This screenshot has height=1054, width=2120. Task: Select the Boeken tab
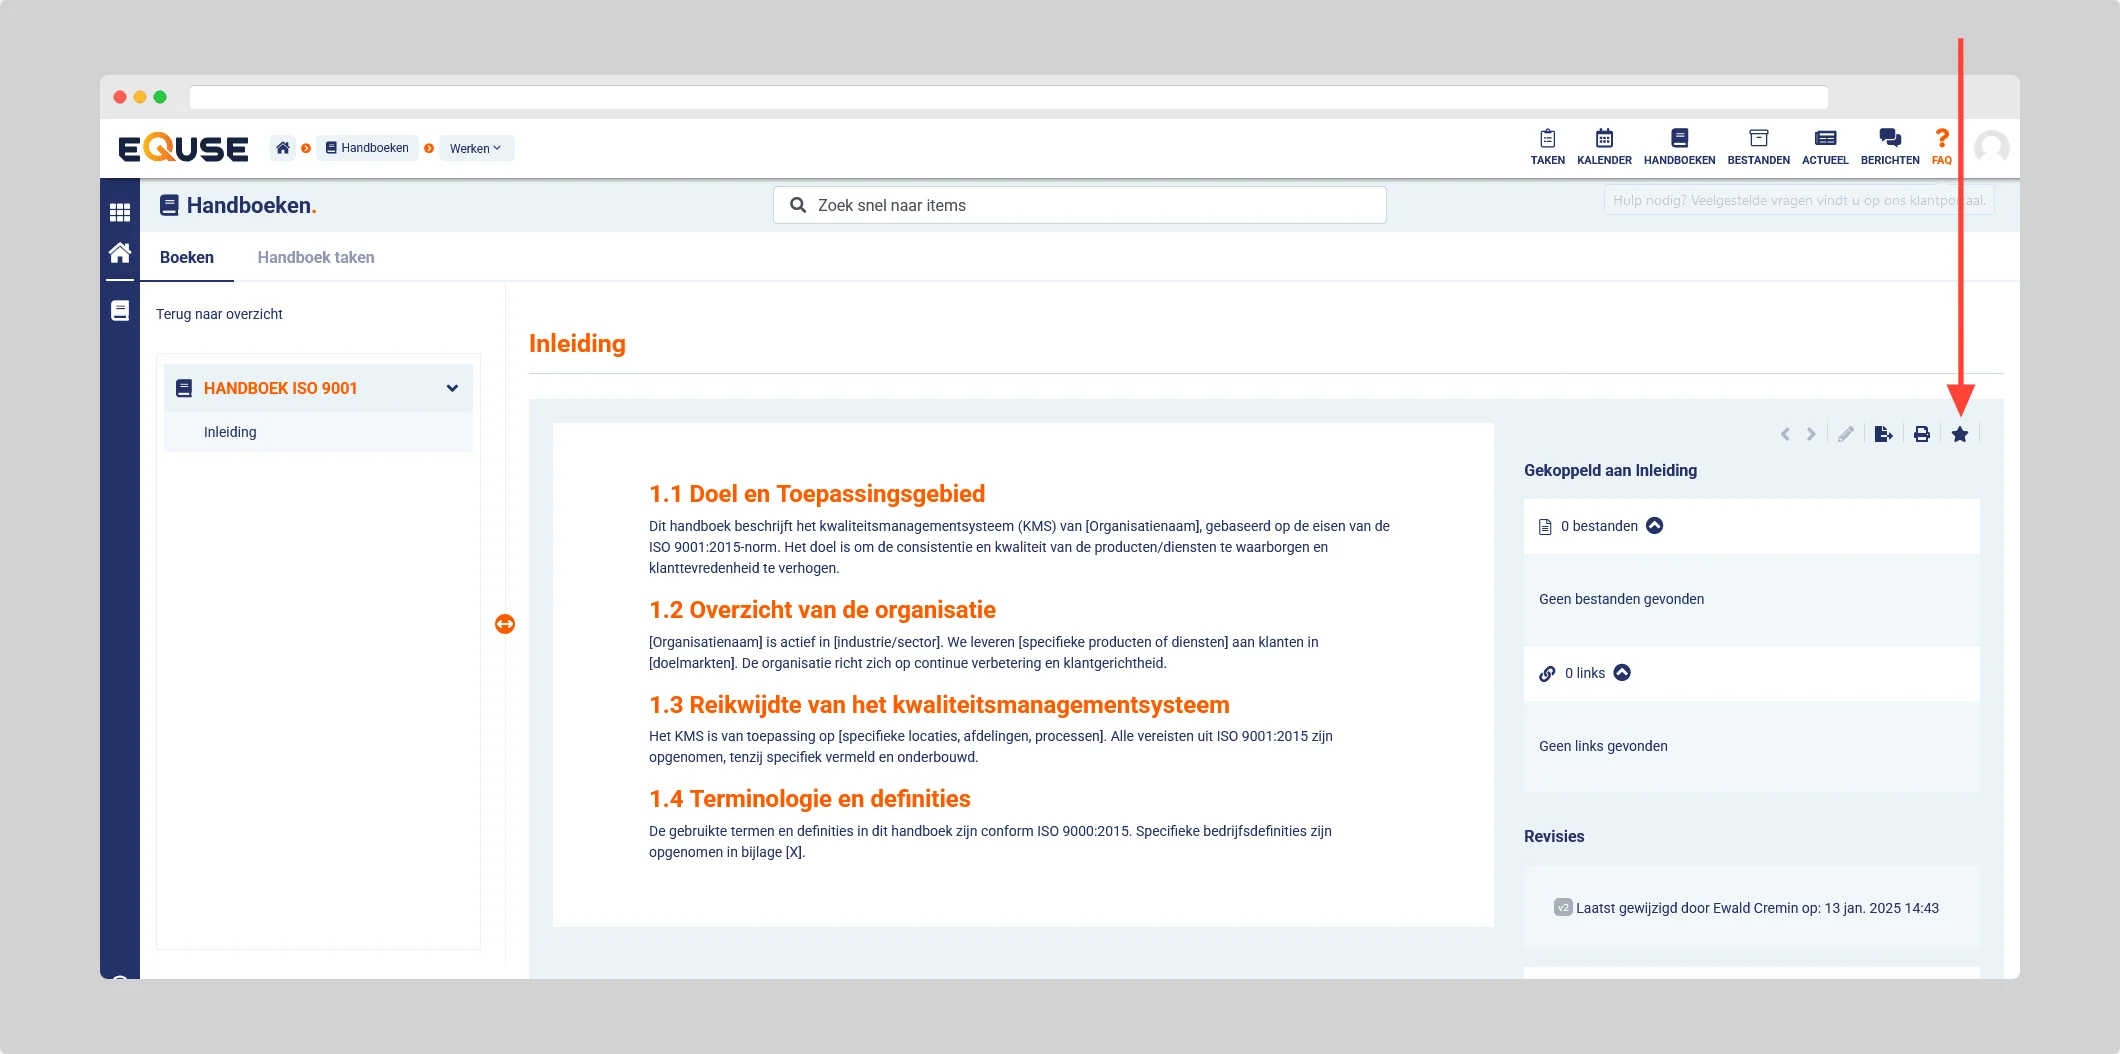(x=187, y=257)
